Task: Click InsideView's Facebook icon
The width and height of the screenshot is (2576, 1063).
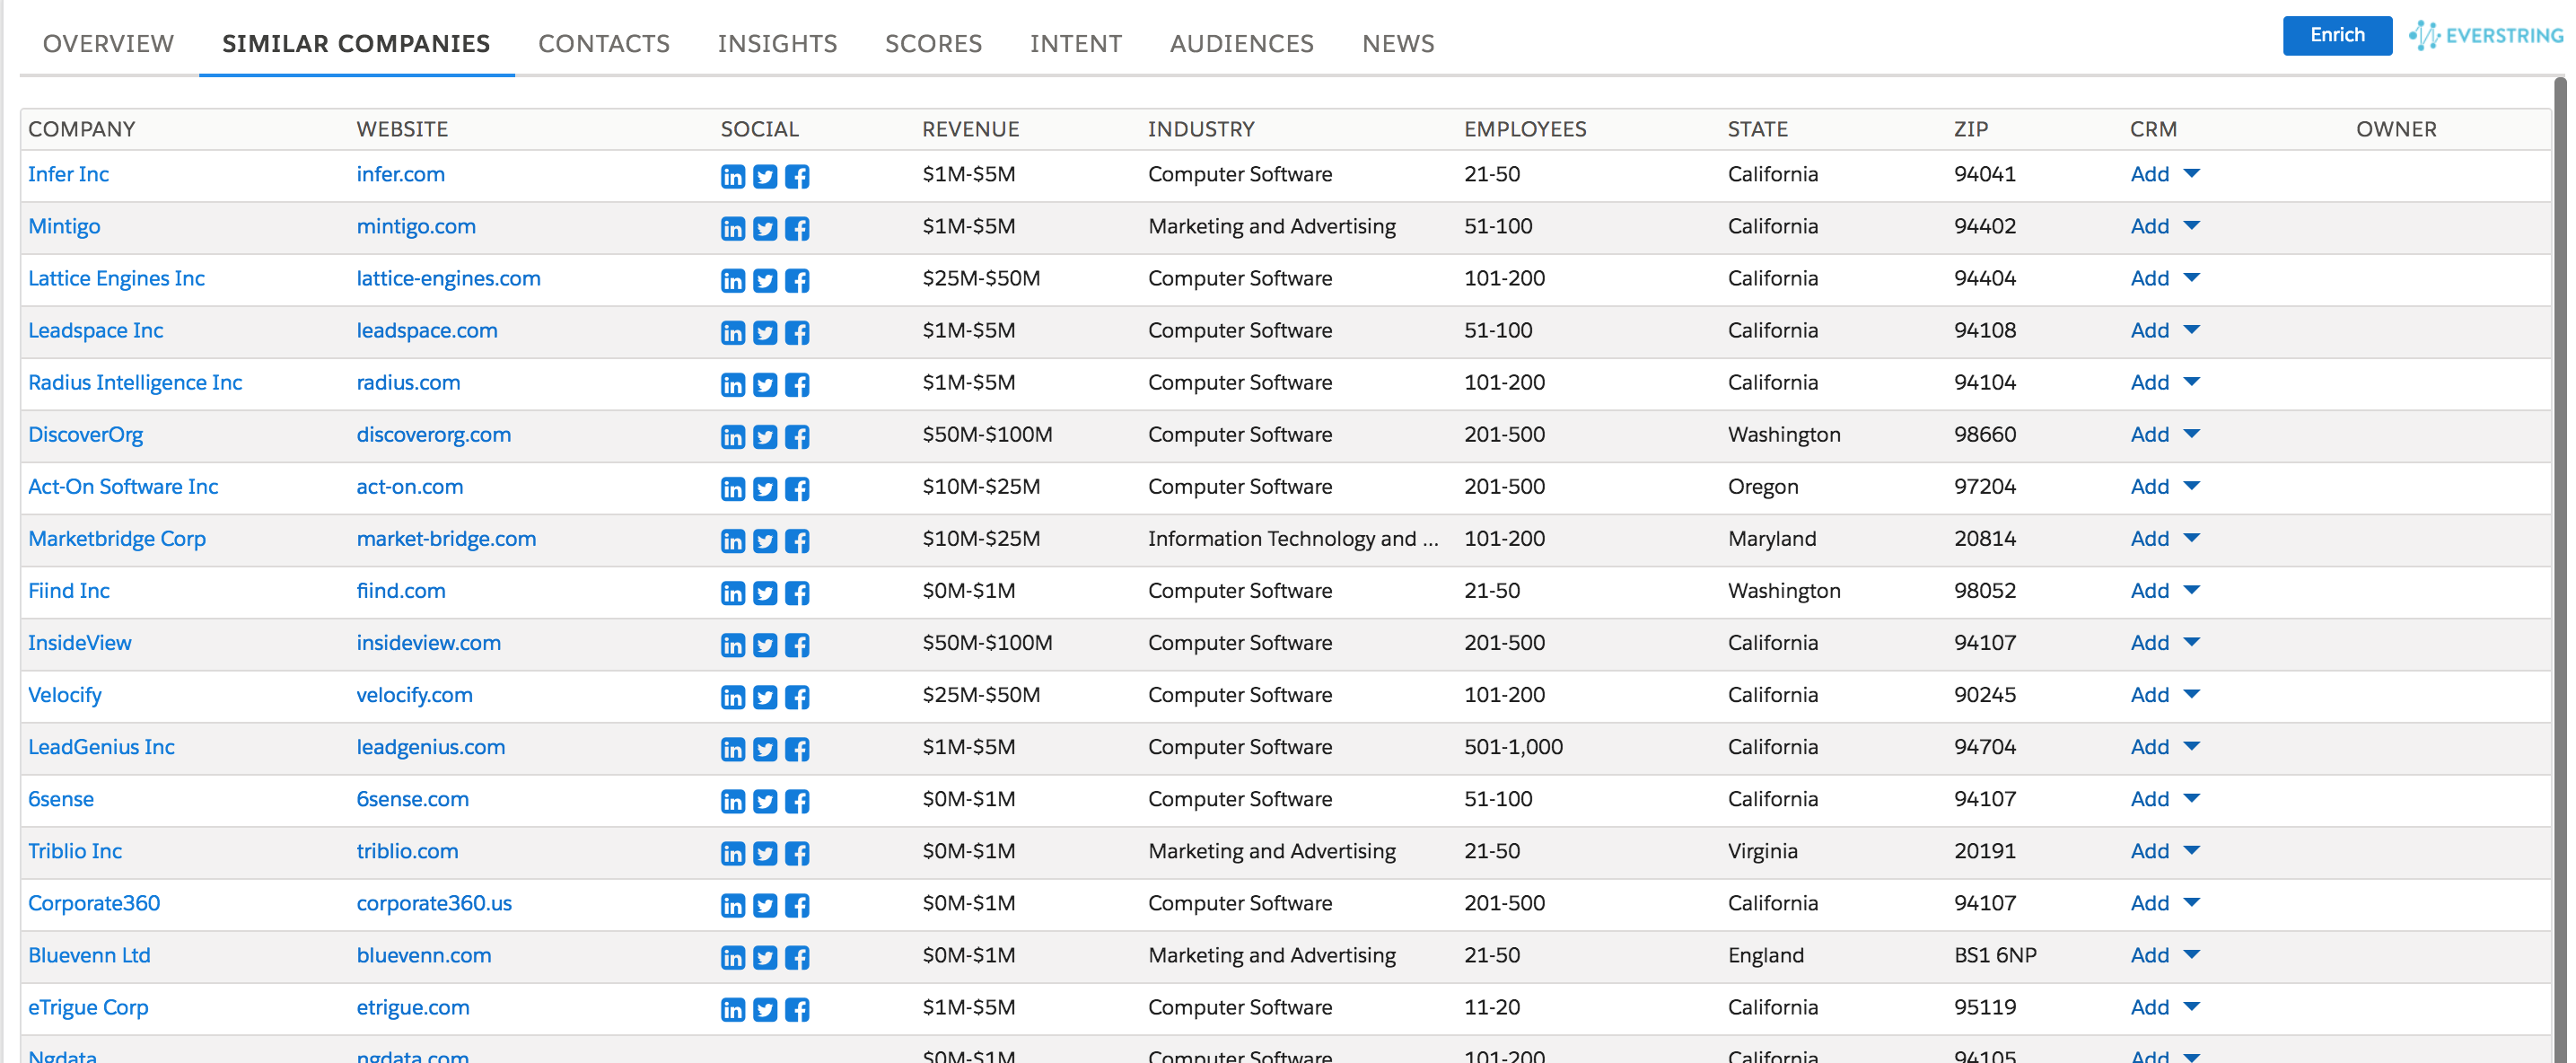Action: click(797, 645)
